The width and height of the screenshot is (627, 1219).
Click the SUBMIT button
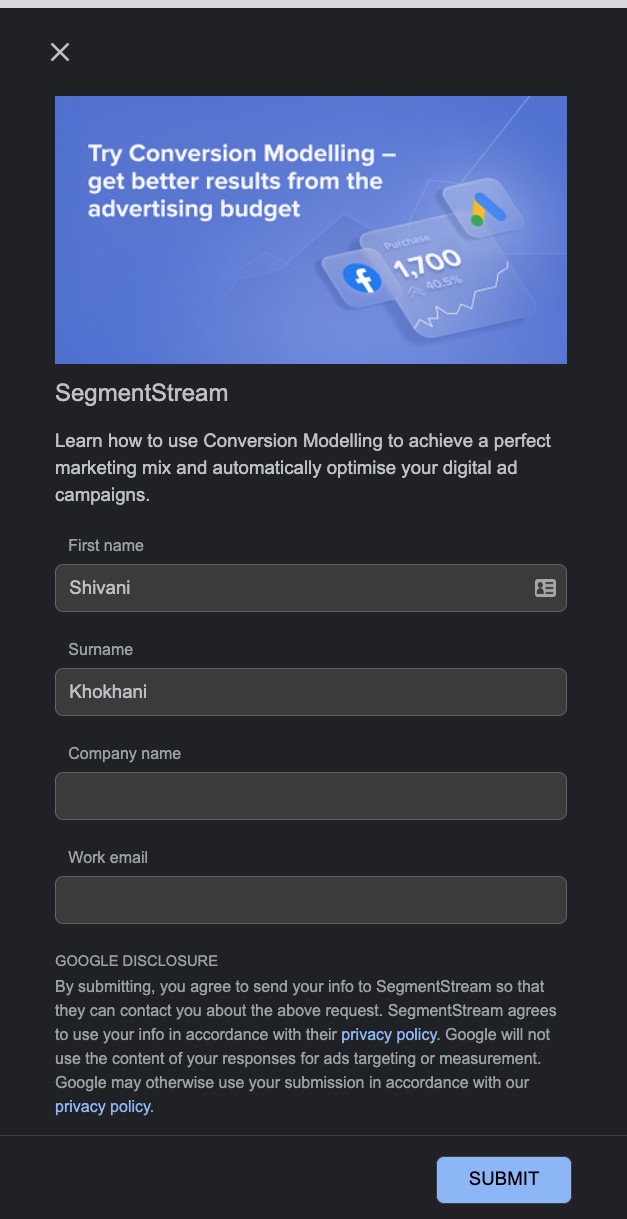coord(503,1180)
